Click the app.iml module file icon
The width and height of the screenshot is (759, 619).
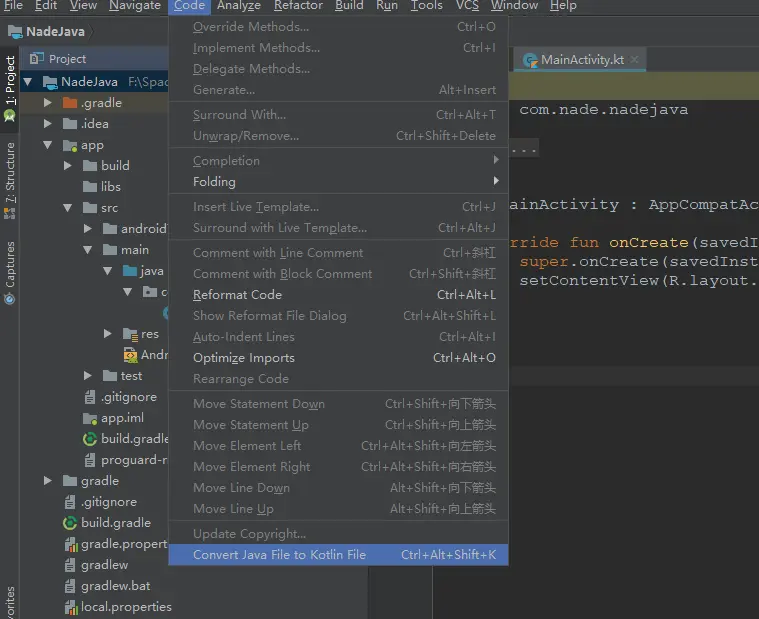90,418
